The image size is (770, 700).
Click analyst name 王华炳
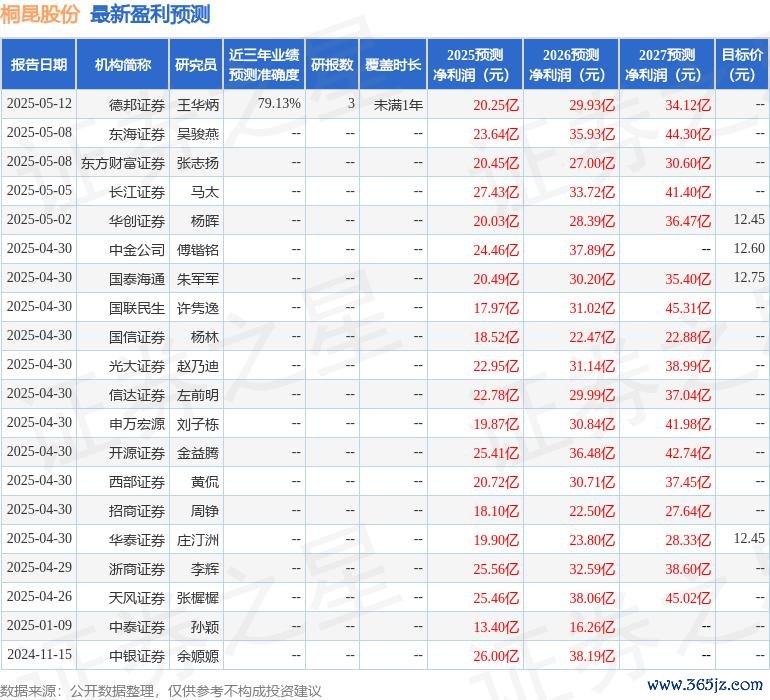197,105
